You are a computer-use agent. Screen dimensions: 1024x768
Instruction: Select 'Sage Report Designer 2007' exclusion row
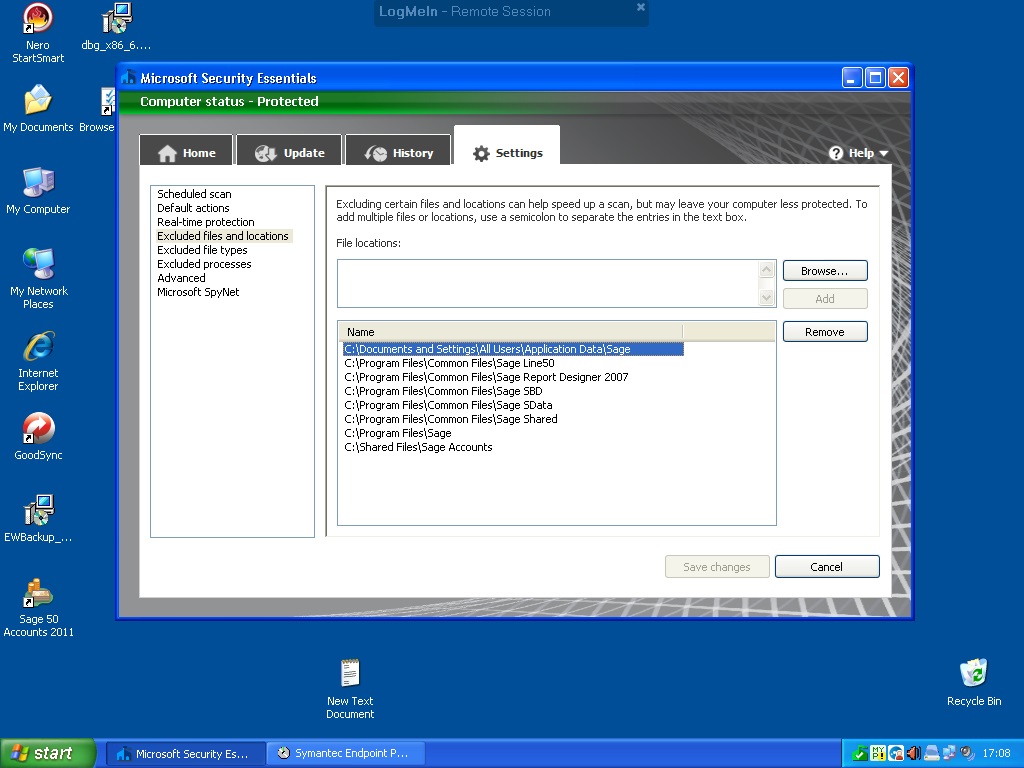pyautogui.click(x=486, y=377)
